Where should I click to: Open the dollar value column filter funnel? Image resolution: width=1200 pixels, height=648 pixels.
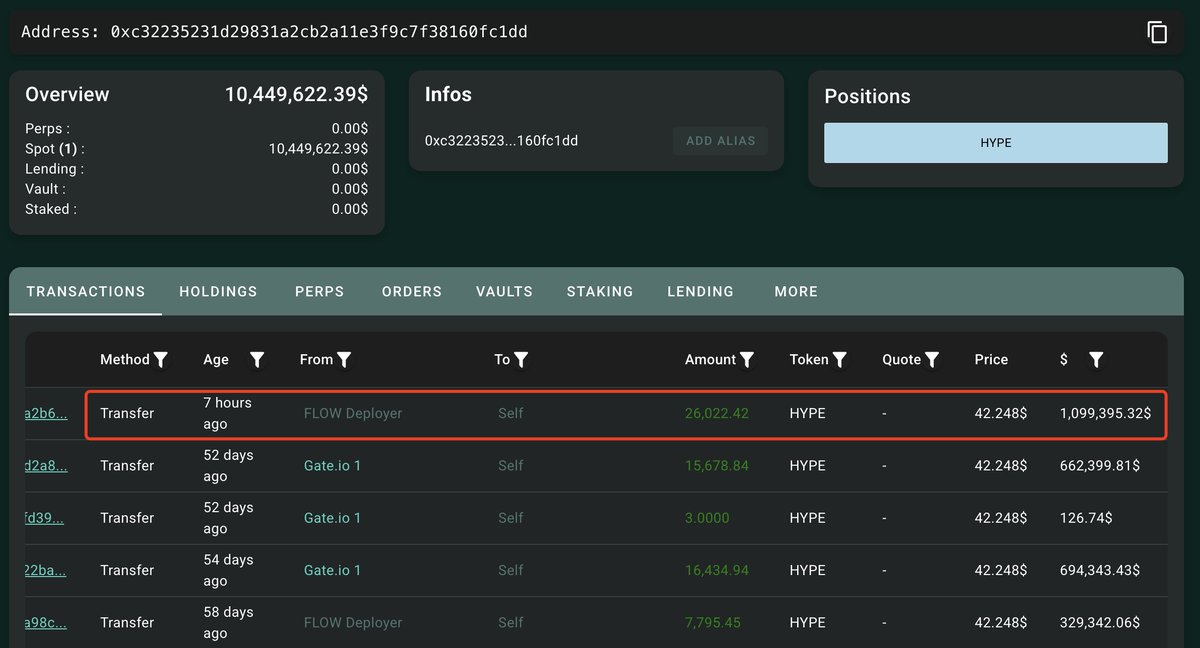[1096, 359]
